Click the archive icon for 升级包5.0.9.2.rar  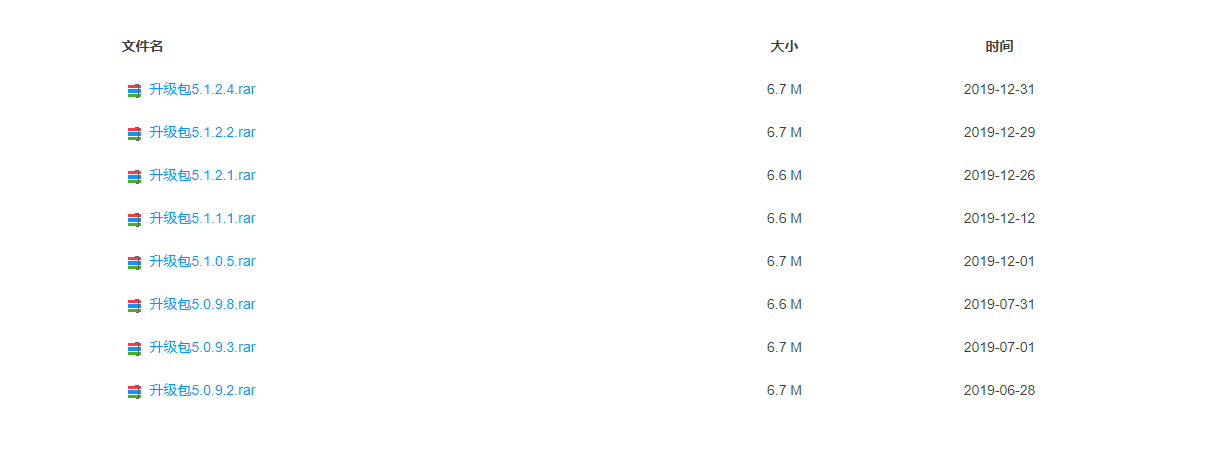(x=134, y=391)
